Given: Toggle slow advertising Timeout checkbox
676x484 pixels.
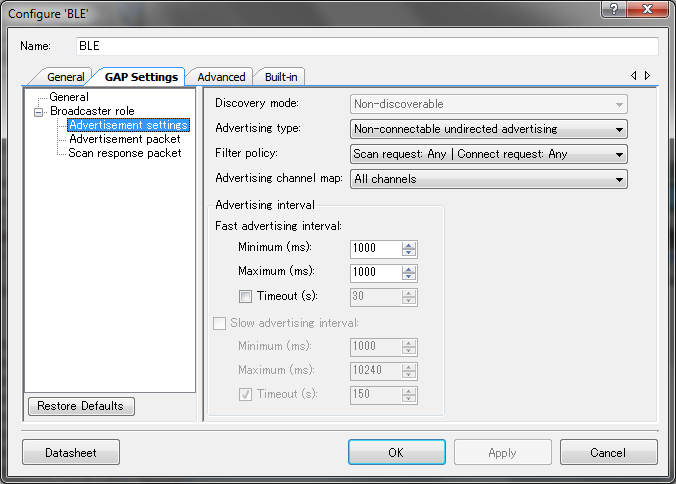Looking at the screenshot, I should coord(245,394).
